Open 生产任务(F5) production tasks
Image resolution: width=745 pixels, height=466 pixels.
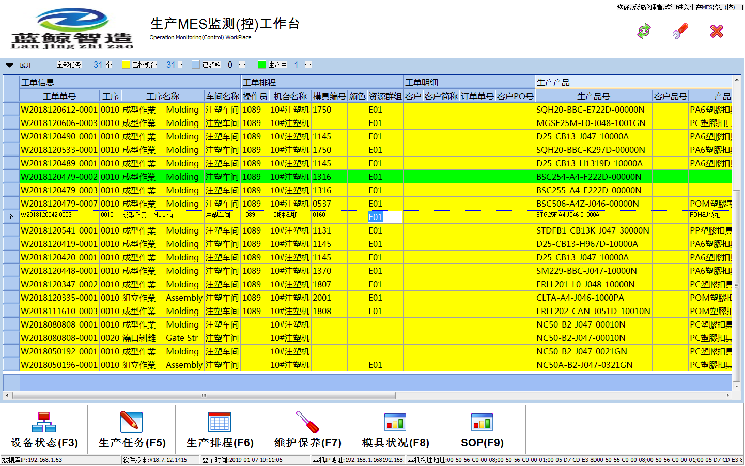(x=132, y=430)
